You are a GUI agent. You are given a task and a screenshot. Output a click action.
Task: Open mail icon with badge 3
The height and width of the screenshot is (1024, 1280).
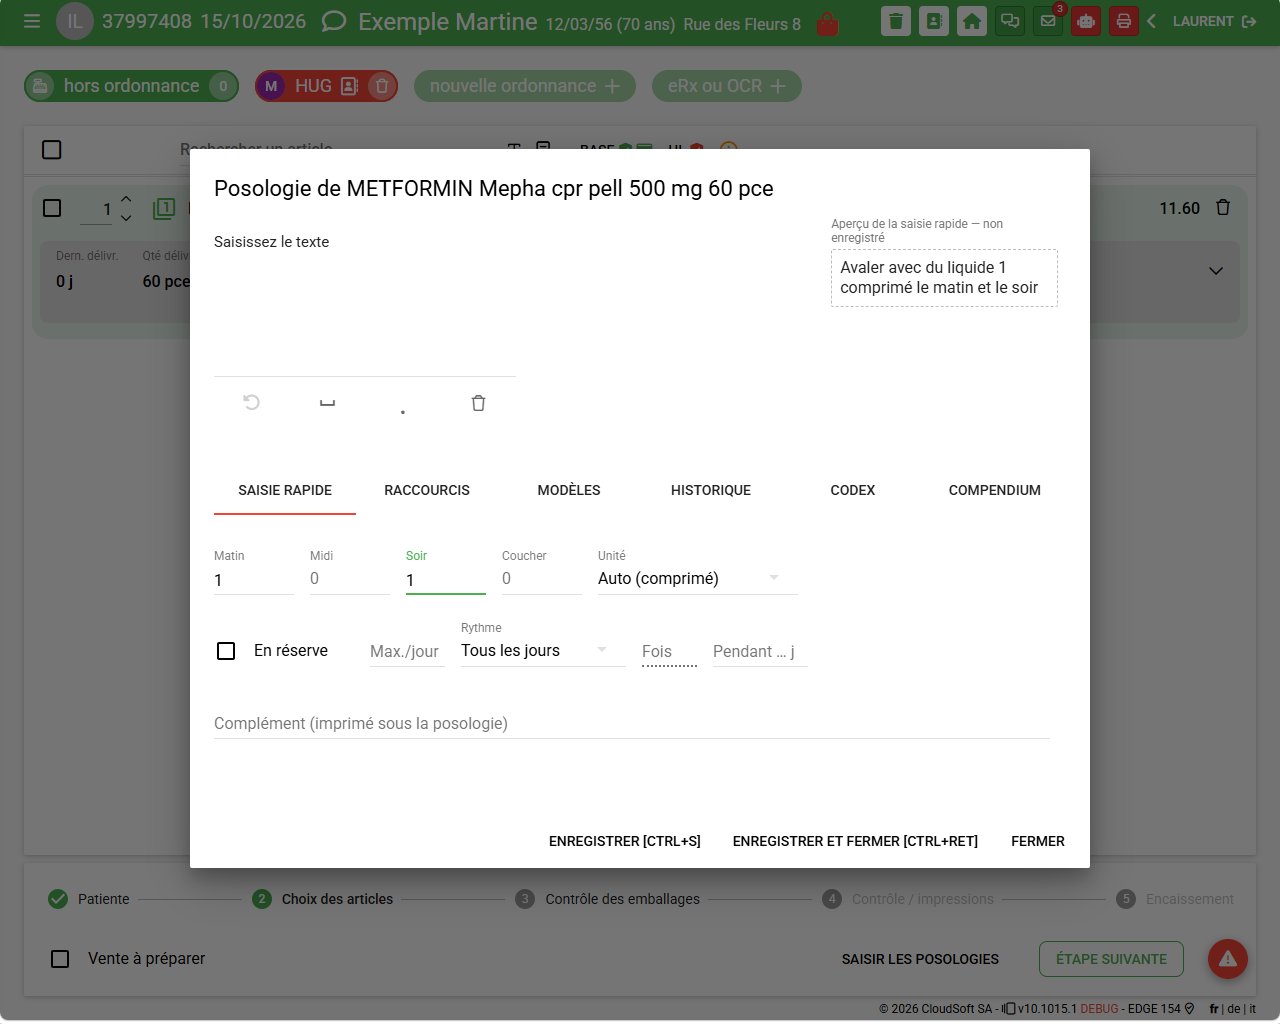1048,21
